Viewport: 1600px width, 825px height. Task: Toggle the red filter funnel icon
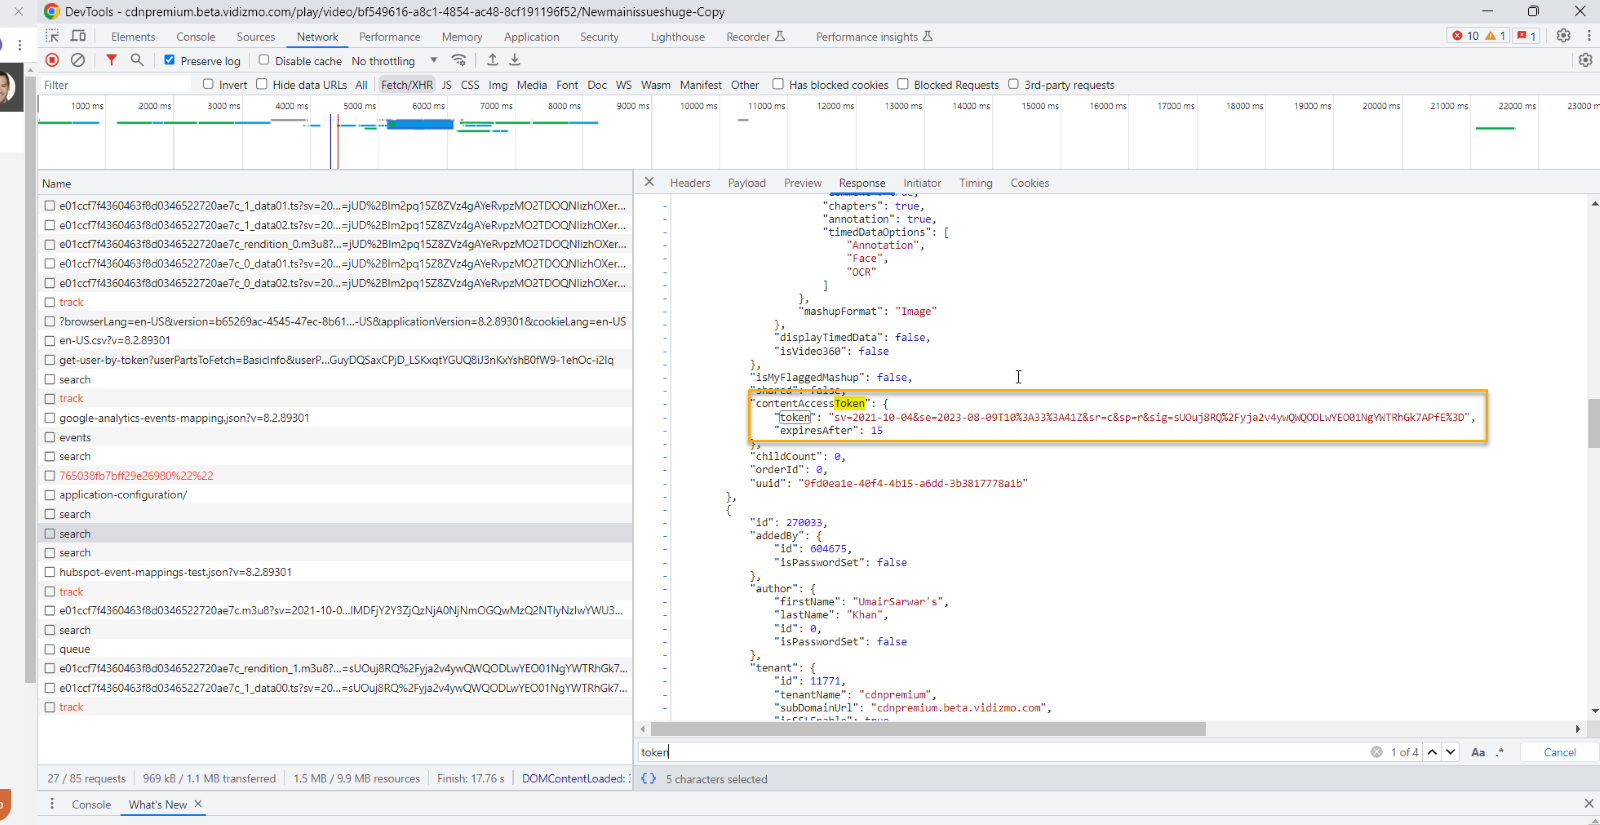click(111, 60)
